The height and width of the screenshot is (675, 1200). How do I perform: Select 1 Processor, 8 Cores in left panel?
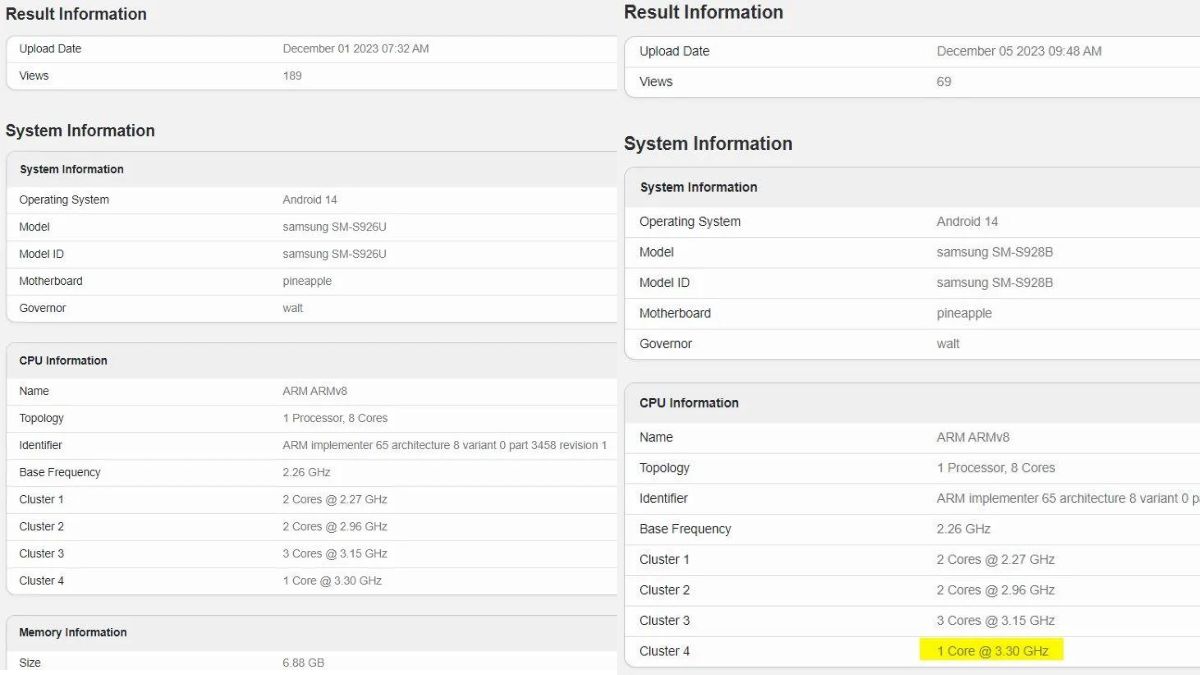point(335,418)
